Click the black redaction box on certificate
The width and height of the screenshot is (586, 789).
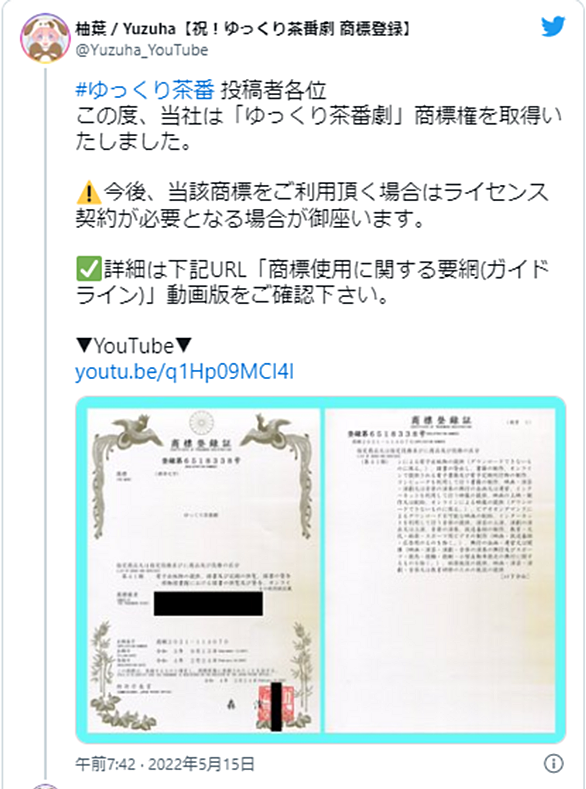(x=208, y=603)
